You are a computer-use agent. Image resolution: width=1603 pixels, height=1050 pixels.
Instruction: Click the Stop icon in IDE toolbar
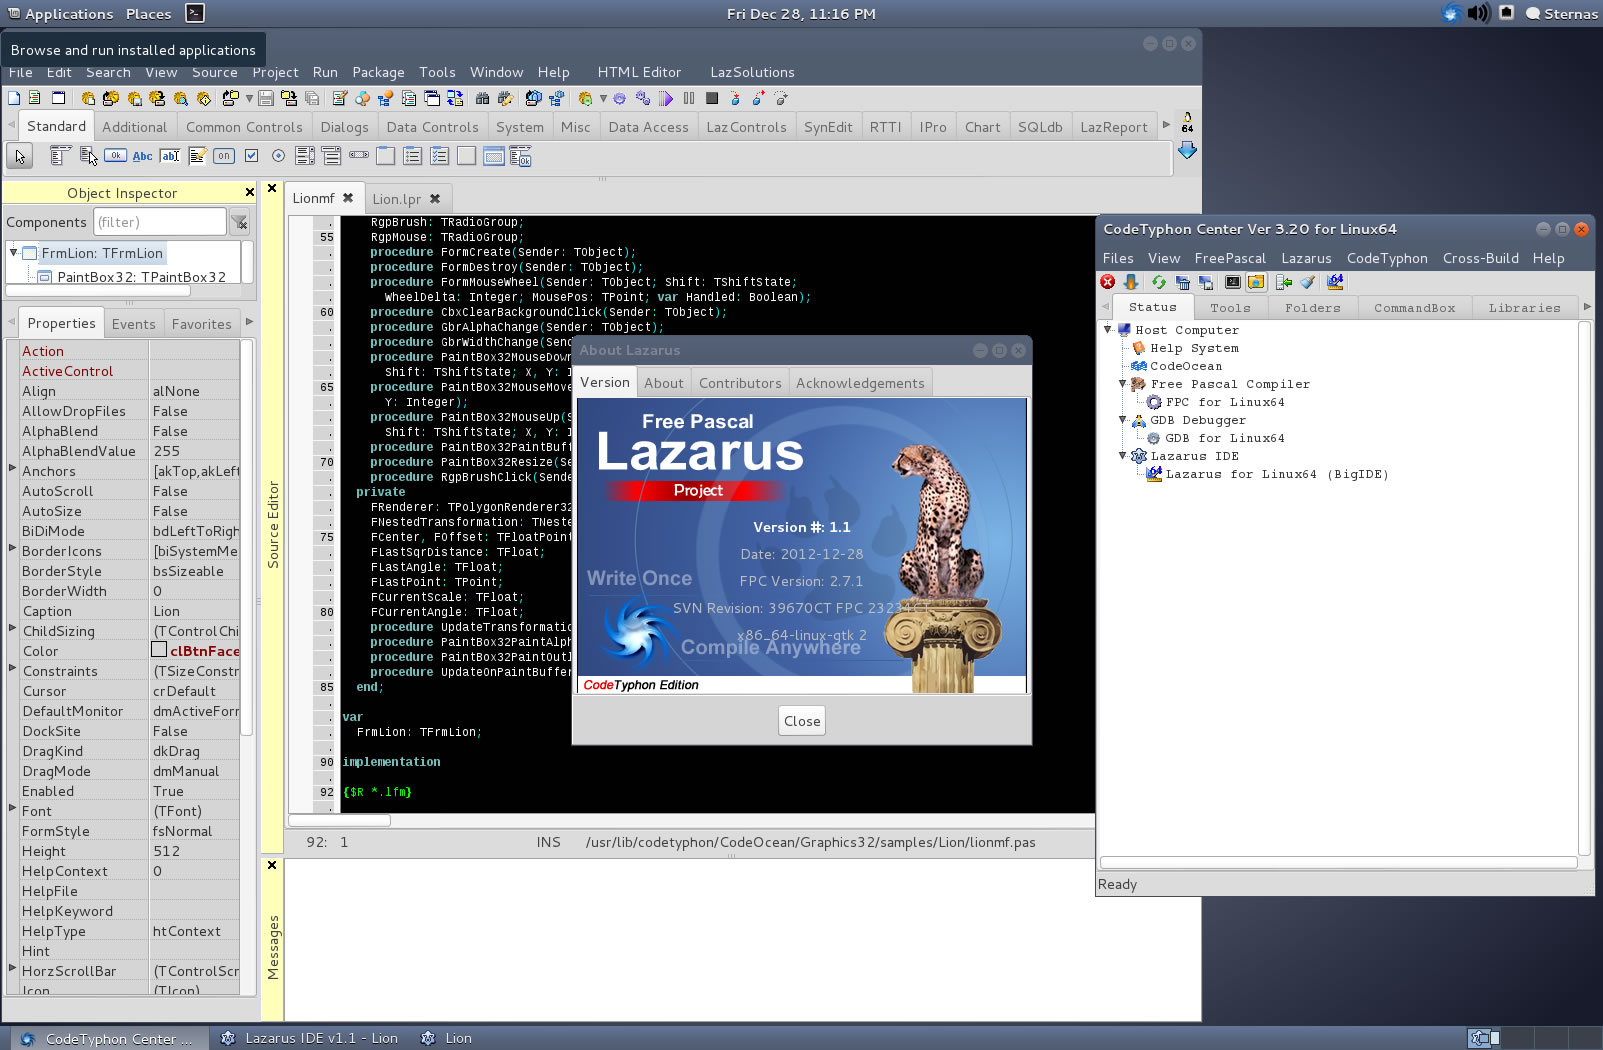pos(712,99)
